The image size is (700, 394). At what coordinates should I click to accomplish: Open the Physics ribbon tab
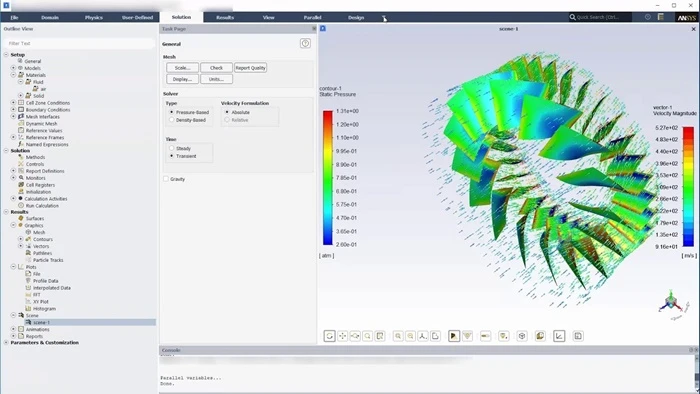click(x=94, y=17)
